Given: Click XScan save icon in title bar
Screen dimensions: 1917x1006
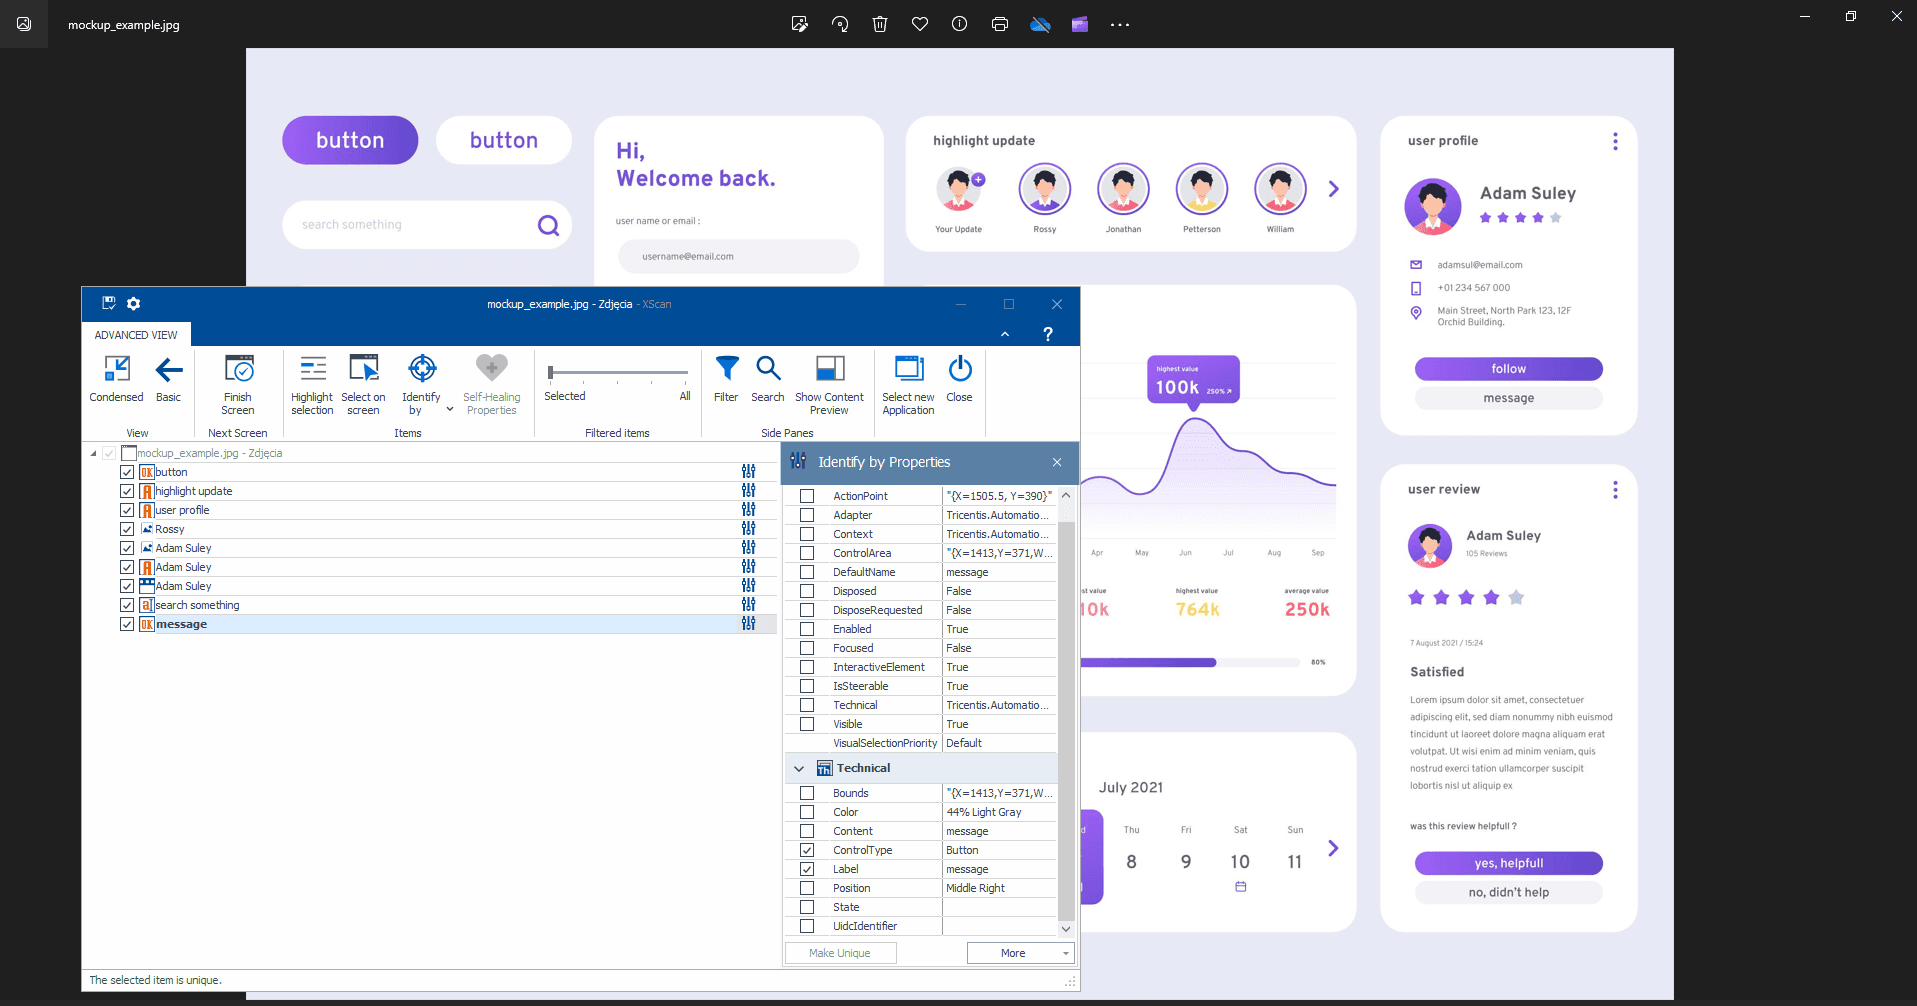Looking at the screenshot, I should click(109, 303).
